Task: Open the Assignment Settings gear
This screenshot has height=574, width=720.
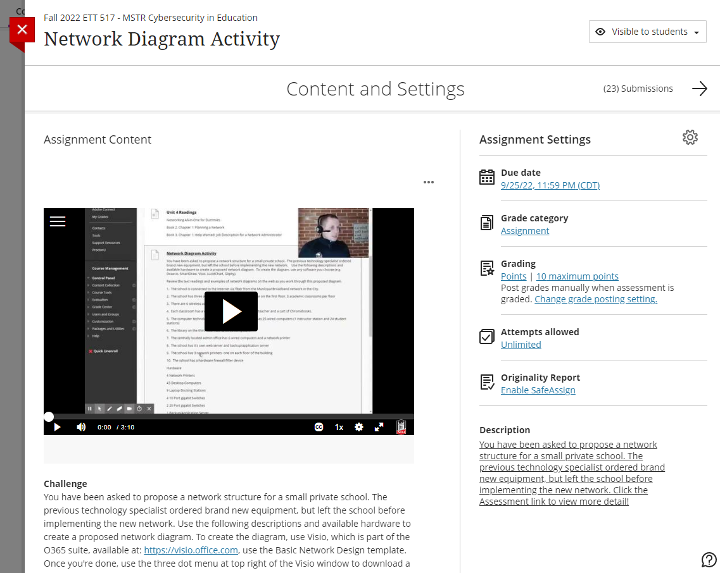Action: (689, 138)
